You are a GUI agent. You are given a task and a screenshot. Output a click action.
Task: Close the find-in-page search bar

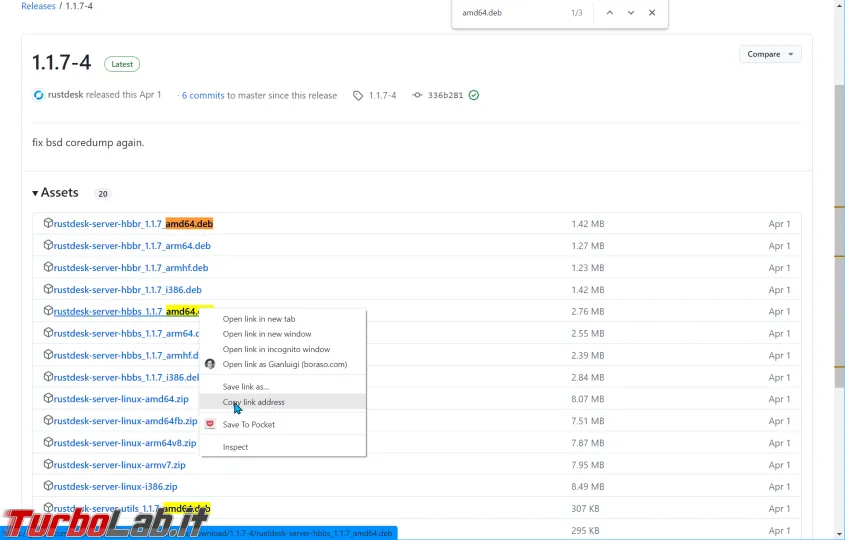click(652, 13)
